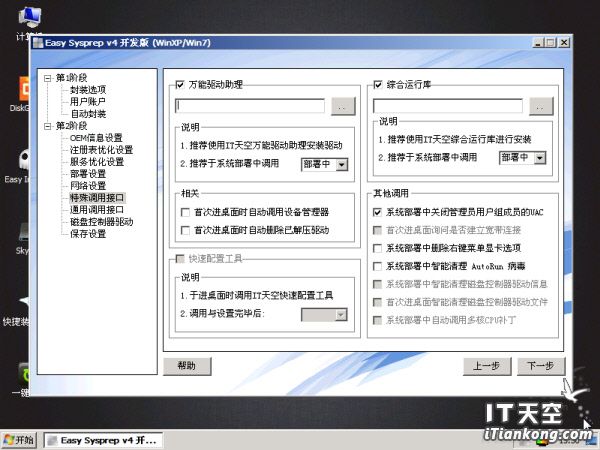Open the 调用与设置完毕后 dropdown
This screenshot has width=600, height=450.
coord(341,315)
